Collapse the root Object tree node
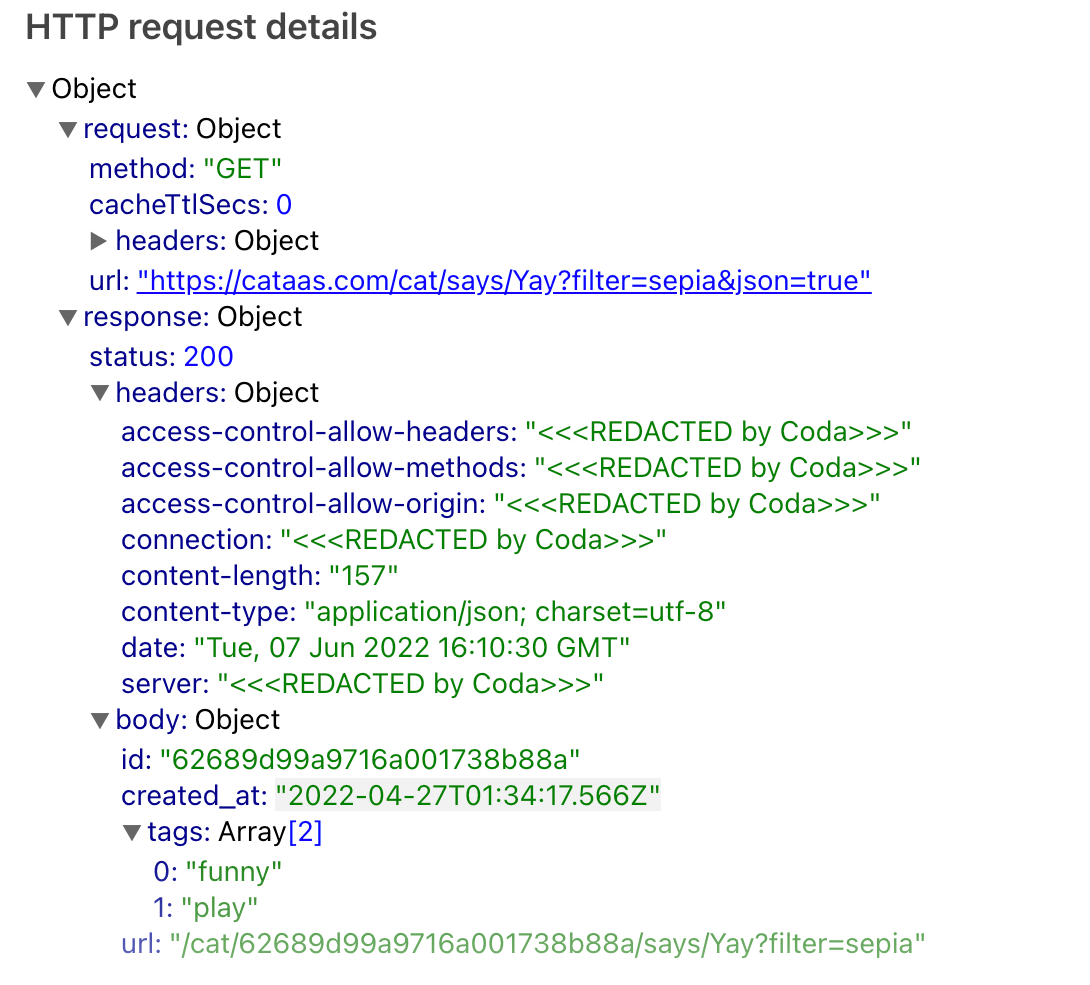 coord(36,89)
